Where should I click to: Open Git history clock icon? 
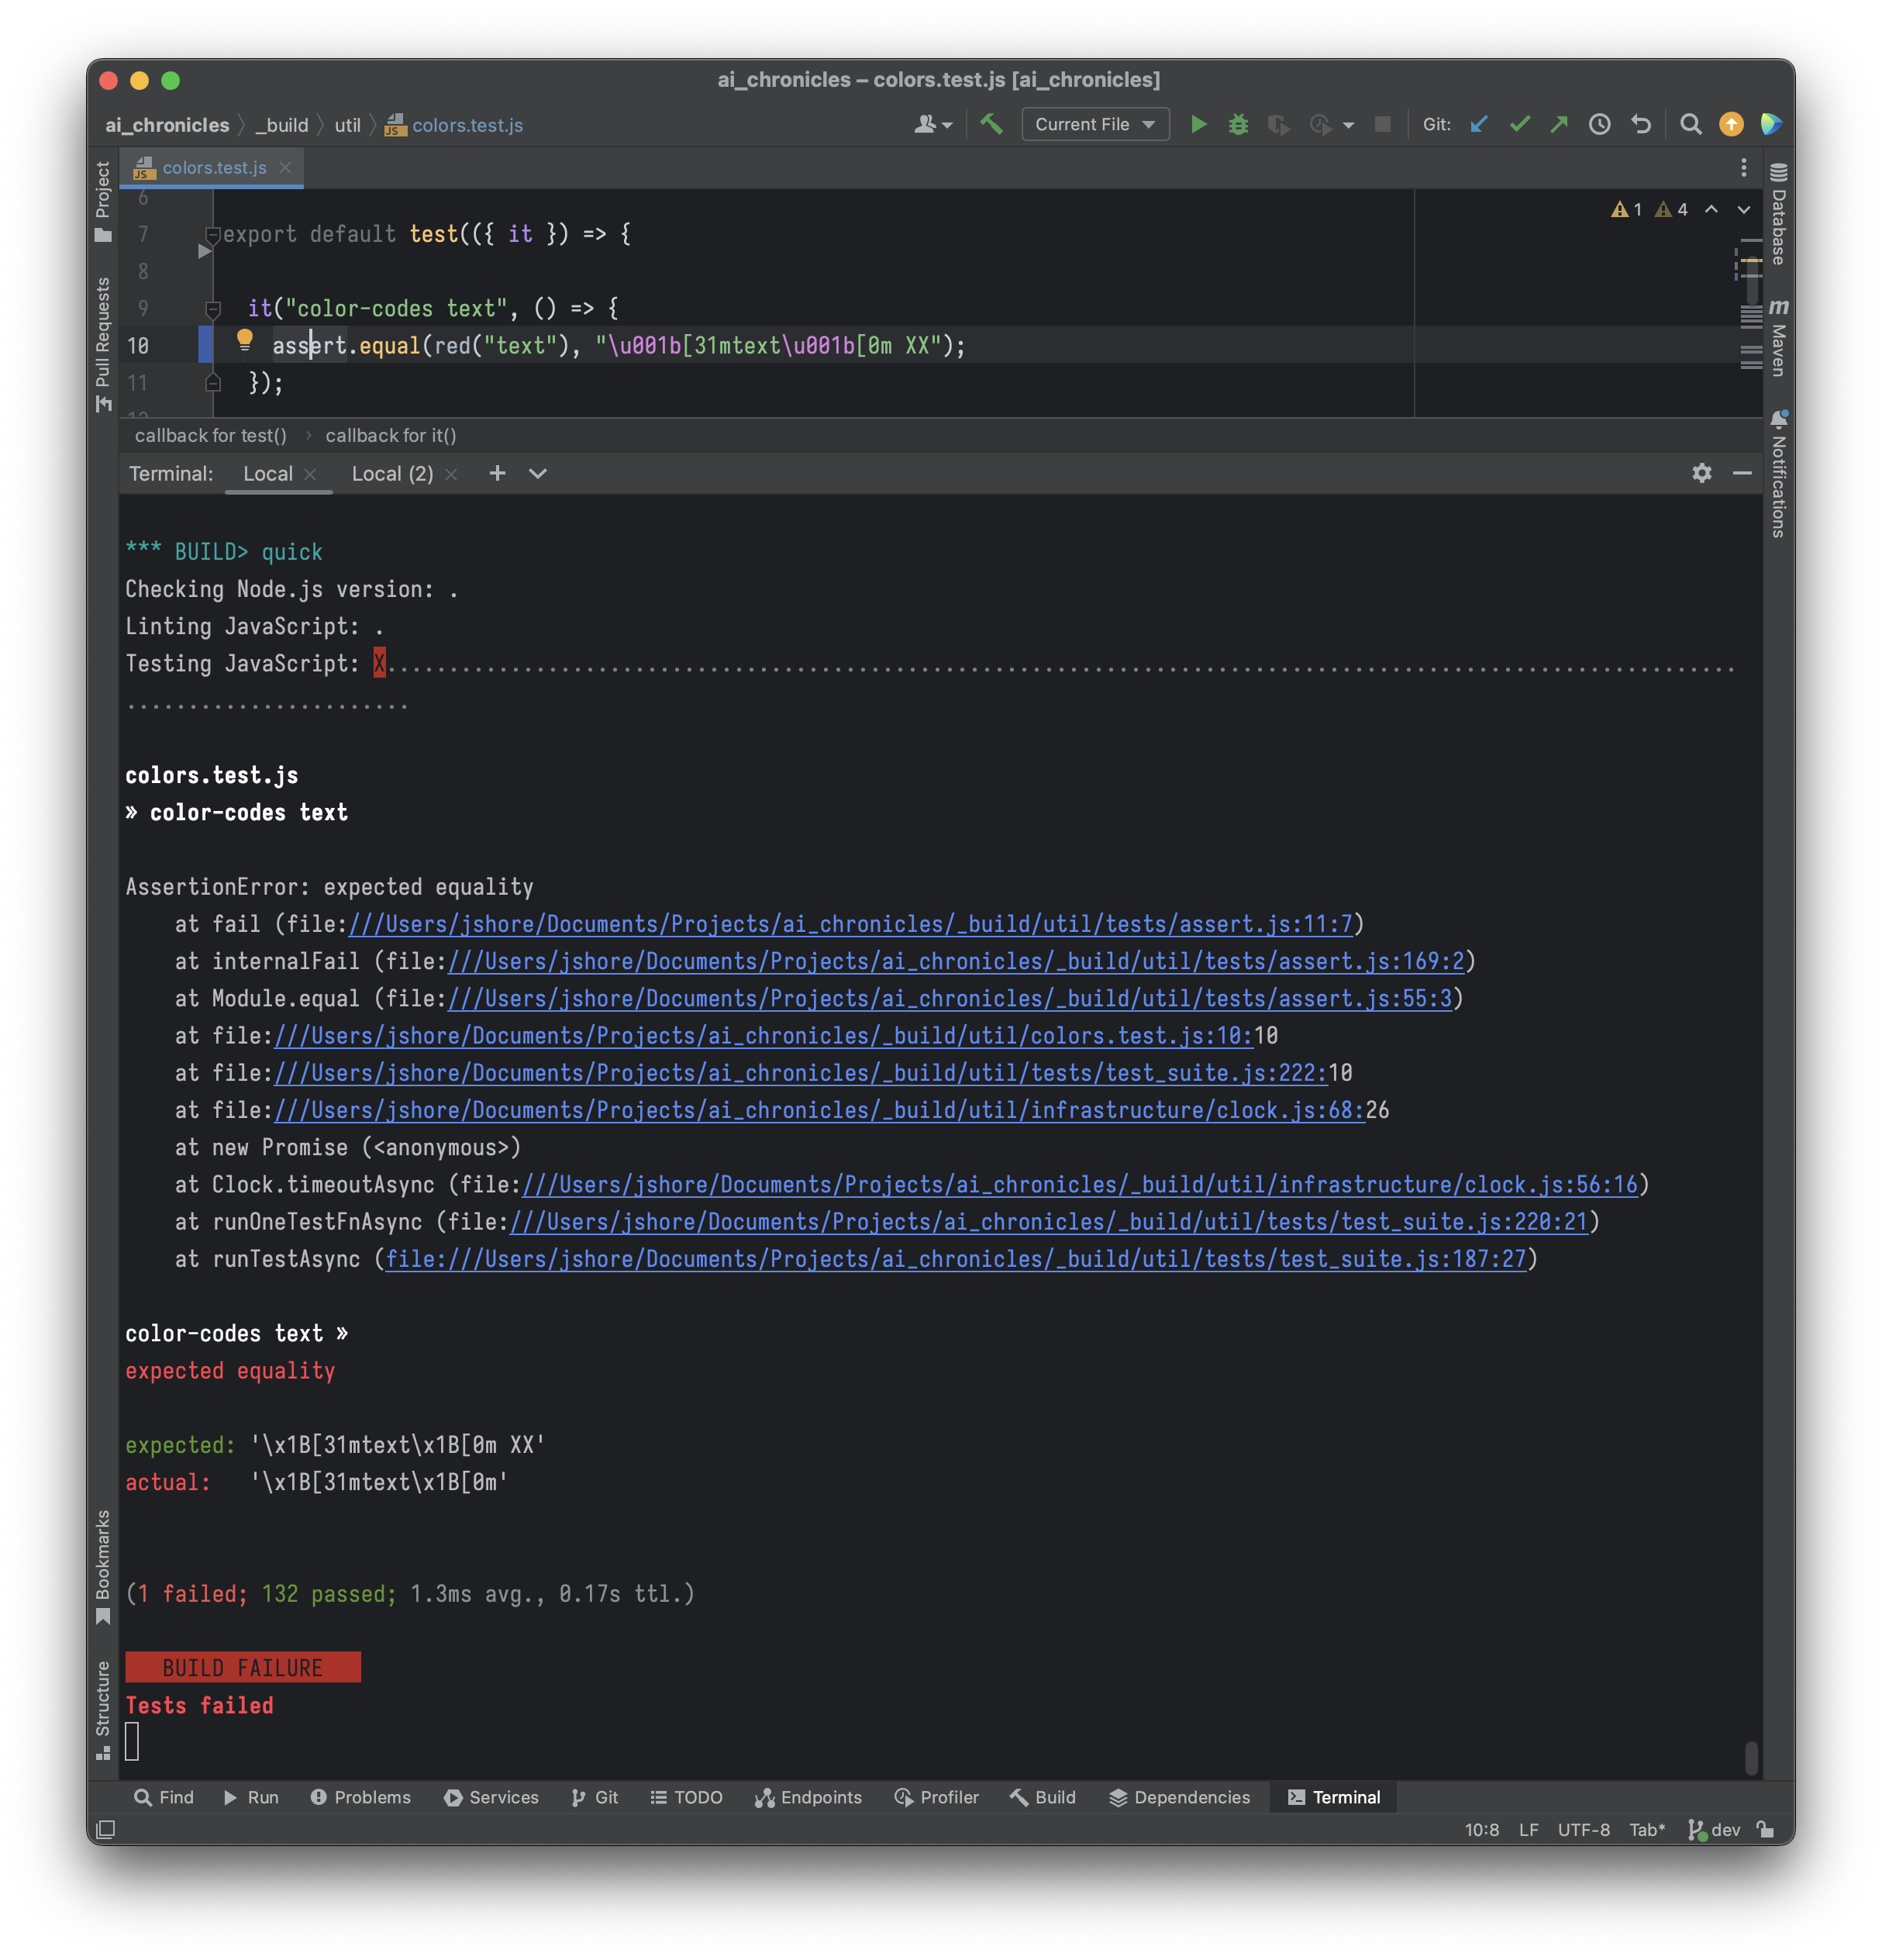point(1599,124)
